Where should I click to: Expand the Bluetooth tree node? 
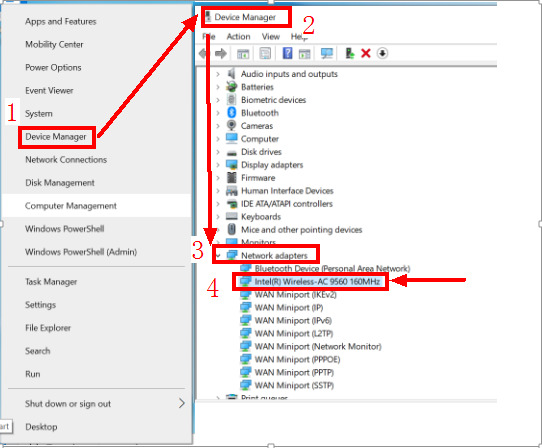(x=217, y=113)
